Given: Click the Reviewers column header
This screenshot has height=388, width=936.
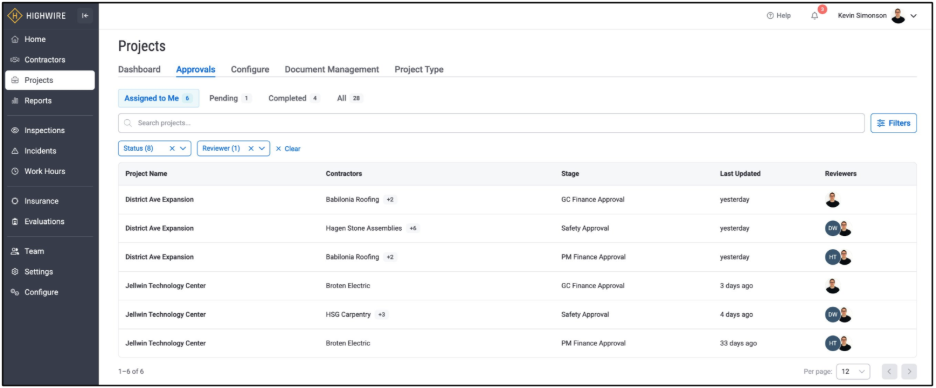Looking at the screenshot, I should point(840,174).
